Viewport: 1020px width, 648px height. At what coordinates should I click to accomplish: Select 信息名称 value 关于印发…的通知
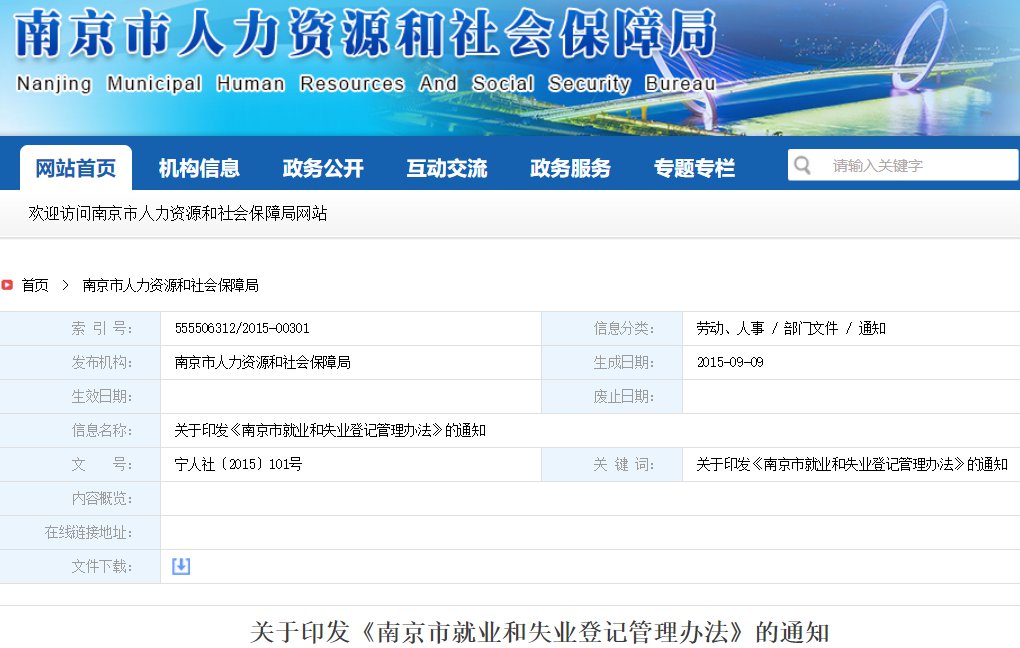[330, 430]
